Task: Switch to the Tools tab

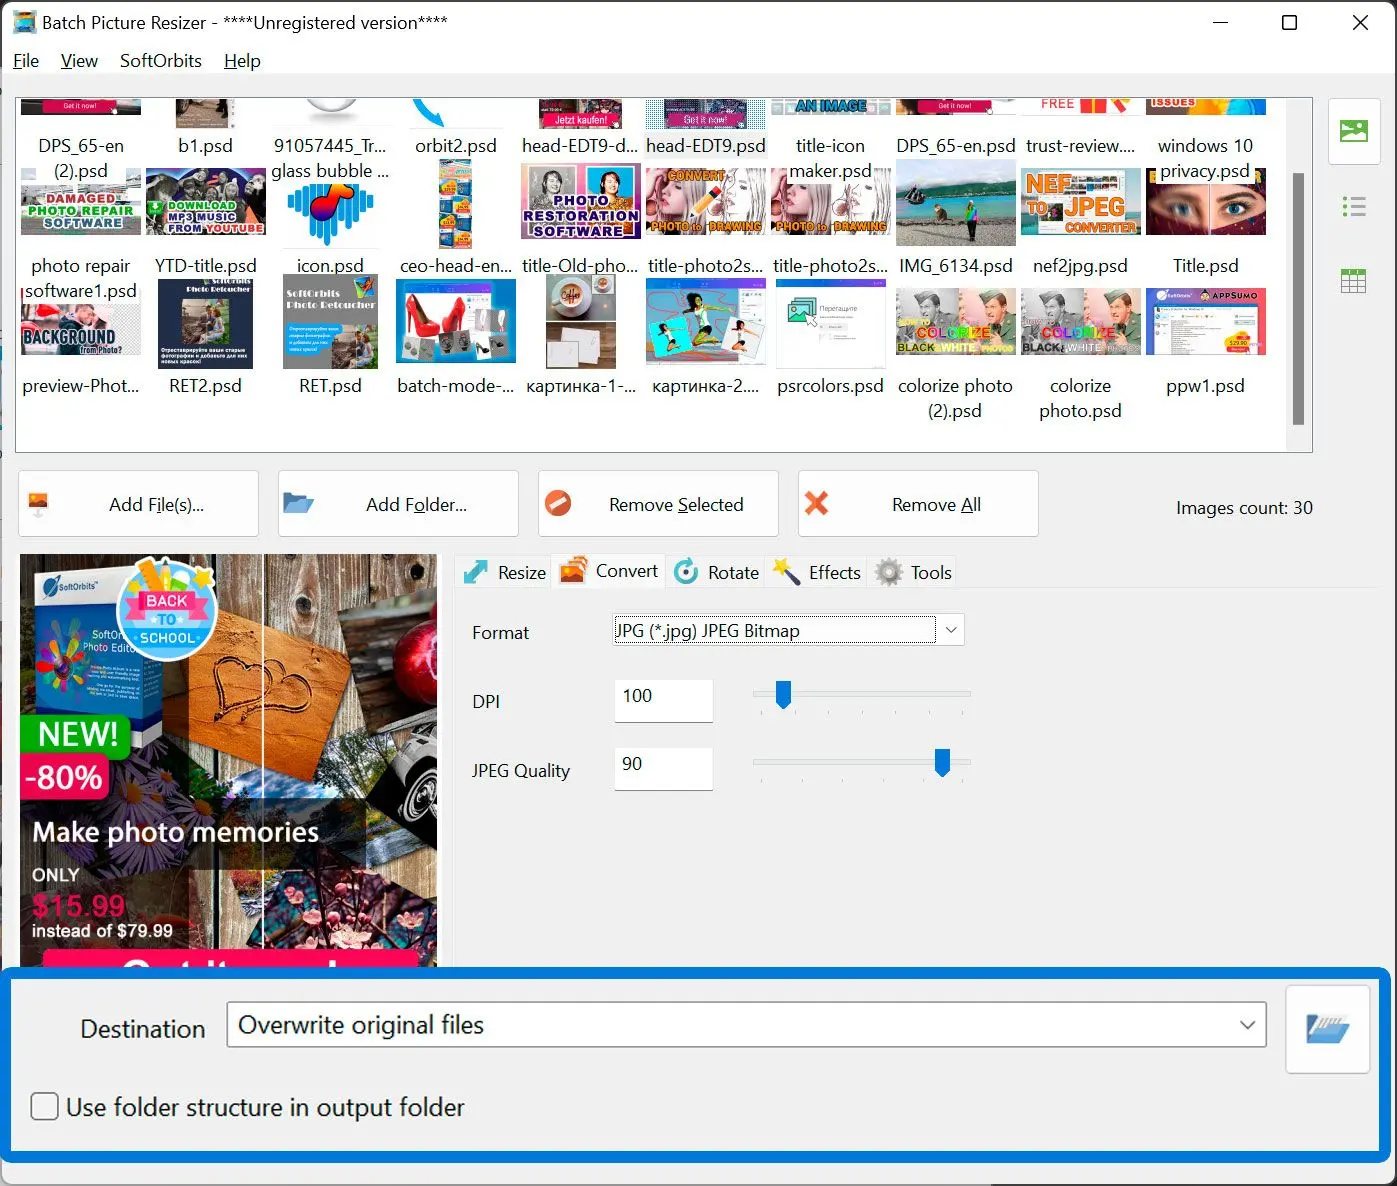Action: [913, 572]
